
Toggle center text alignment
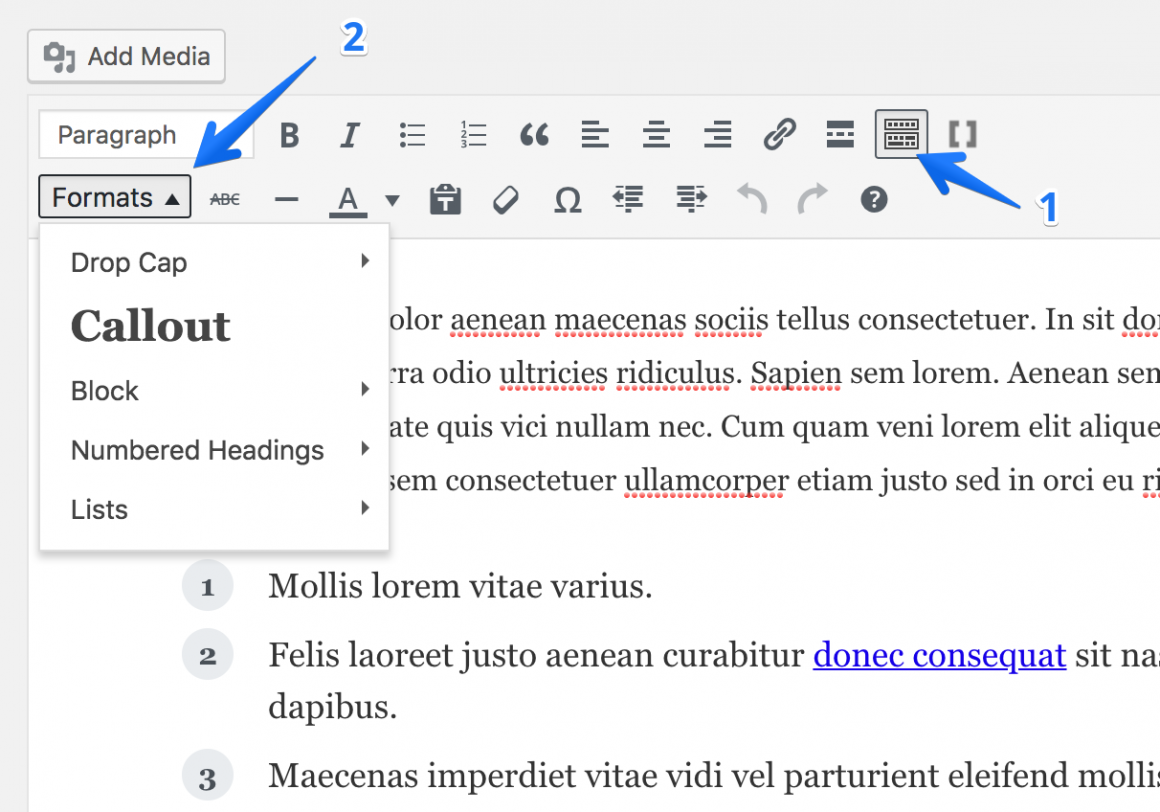[656, 134]
